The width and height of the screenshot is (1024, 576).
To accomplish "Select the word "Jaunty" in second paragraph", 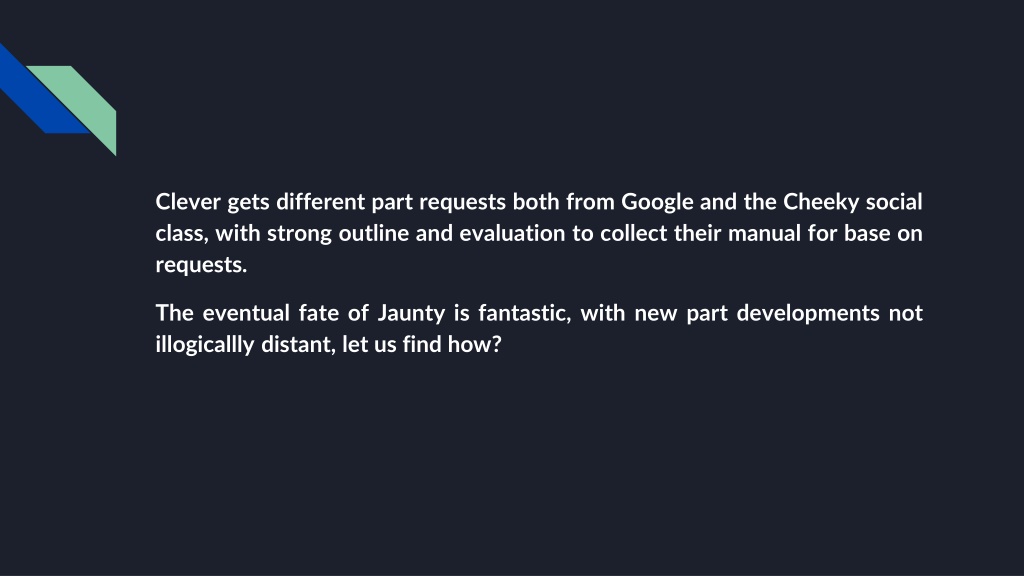I will [411, 313].
